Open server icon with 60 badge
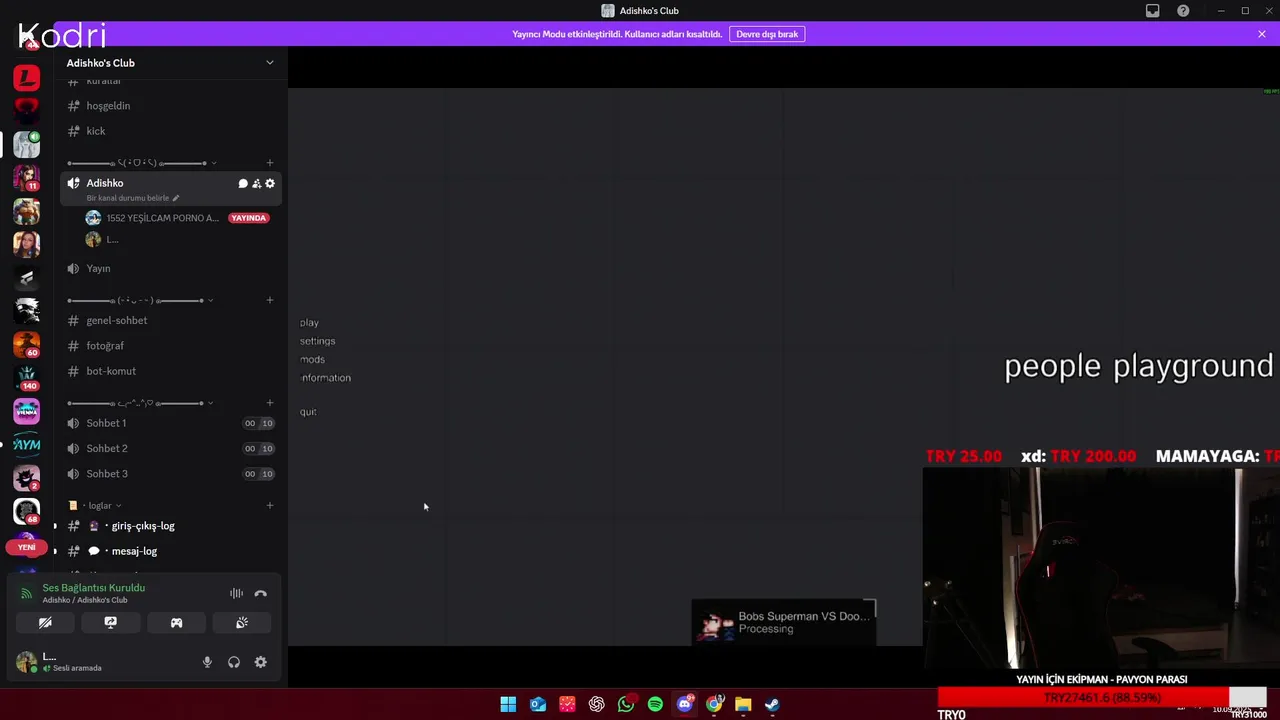This screenshot has width=1280, height=720. (27, 344)
